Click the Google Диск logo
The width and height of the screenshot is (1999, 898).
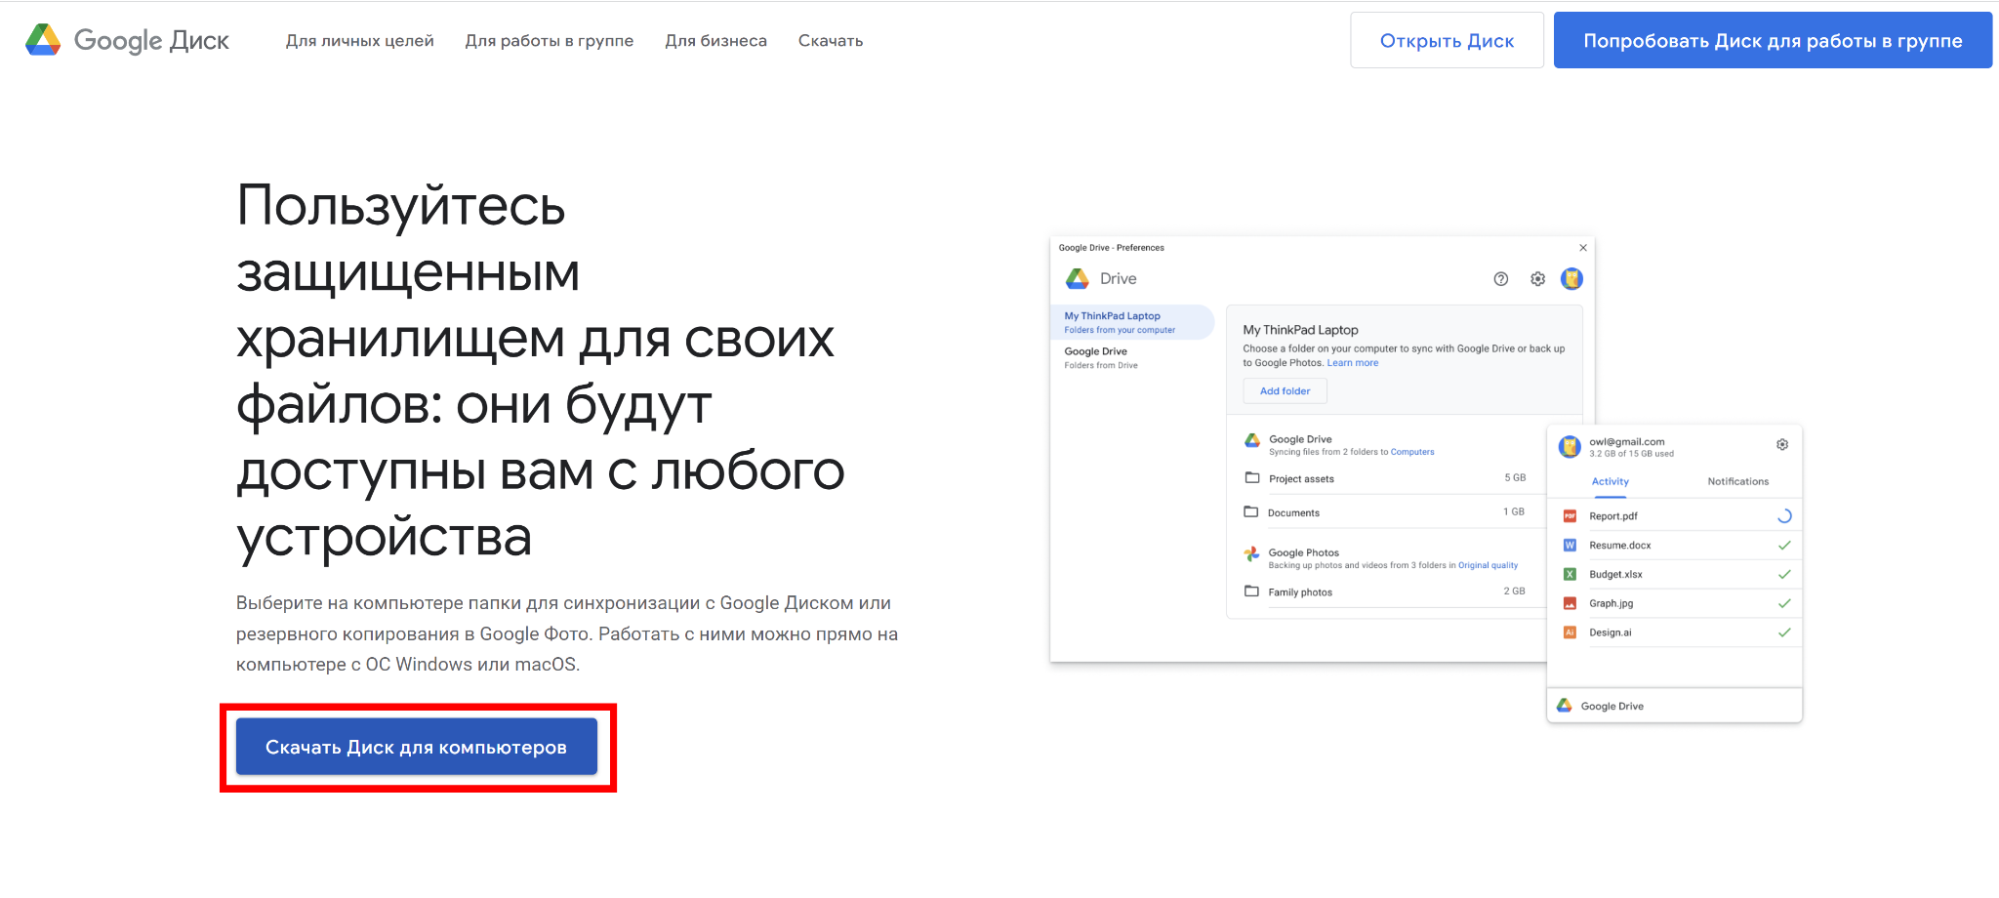[127, 40]
